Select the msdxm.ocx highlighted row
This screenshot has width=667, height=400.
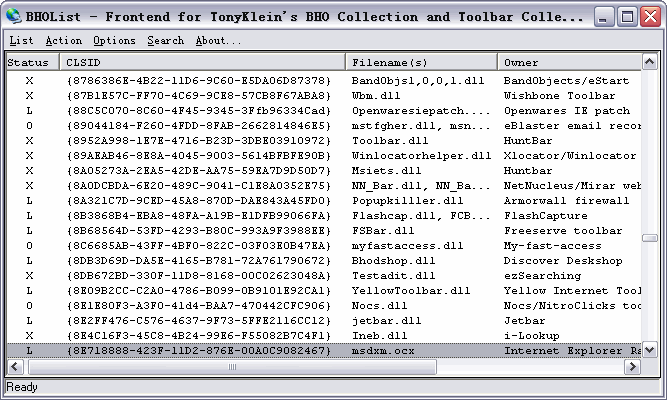click(324, 351)
